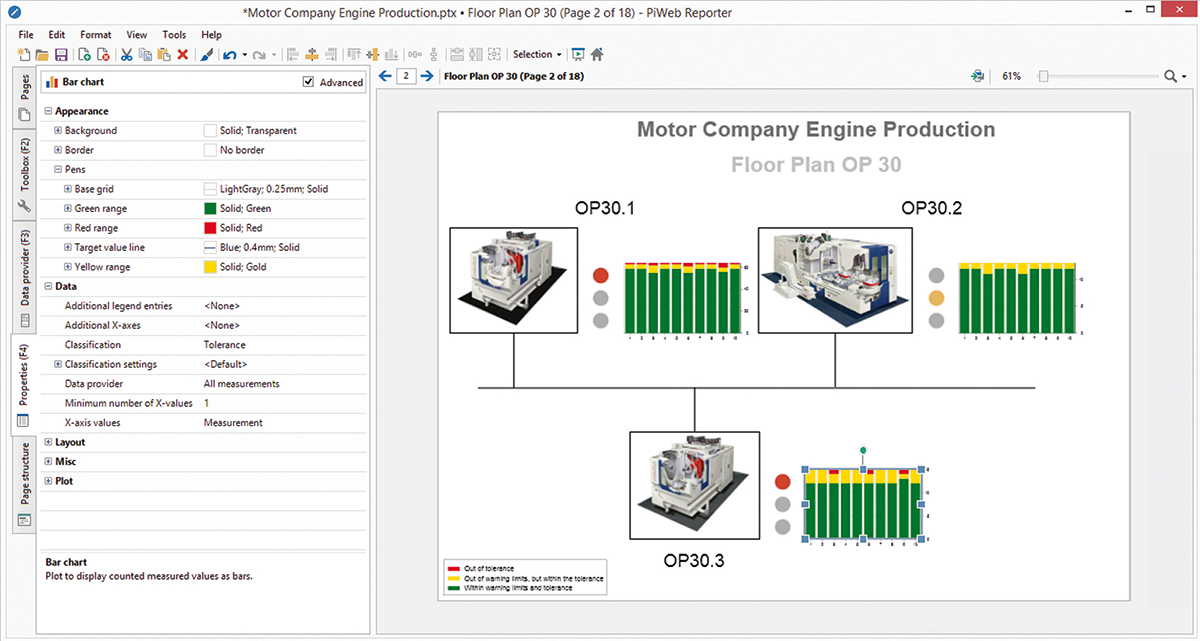Expand the Green range pen

(x=68, y=208)
